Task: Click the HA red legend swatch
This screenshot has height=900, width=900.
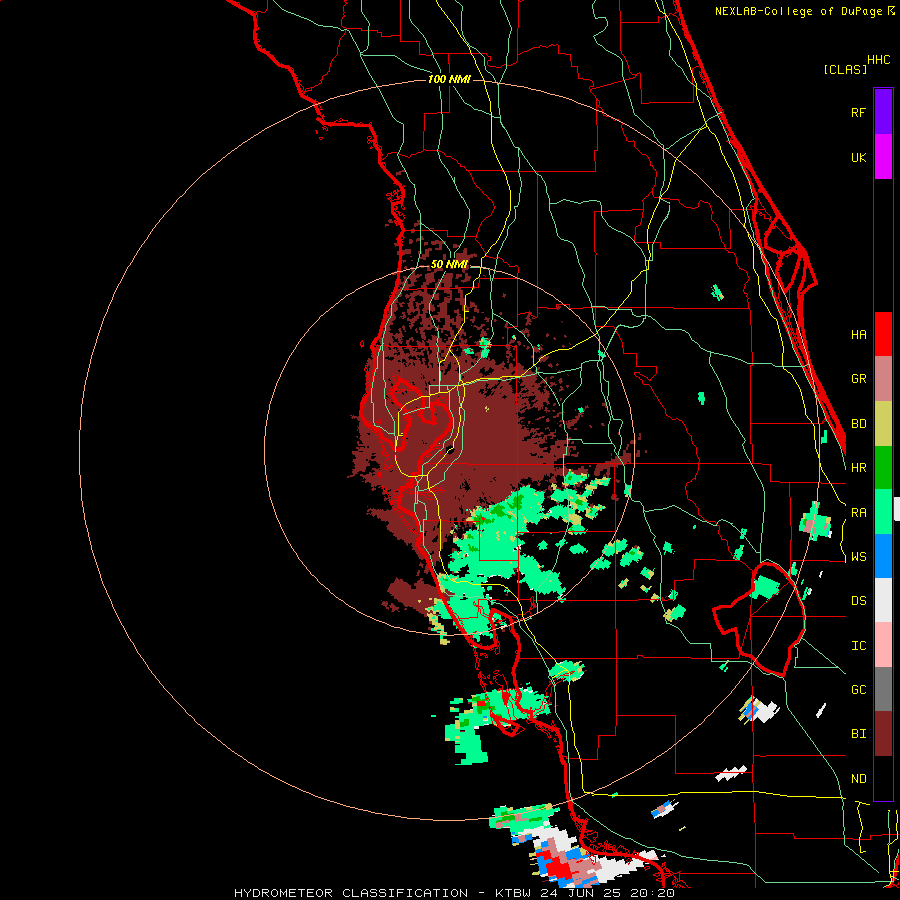Action: coord(883,334)
